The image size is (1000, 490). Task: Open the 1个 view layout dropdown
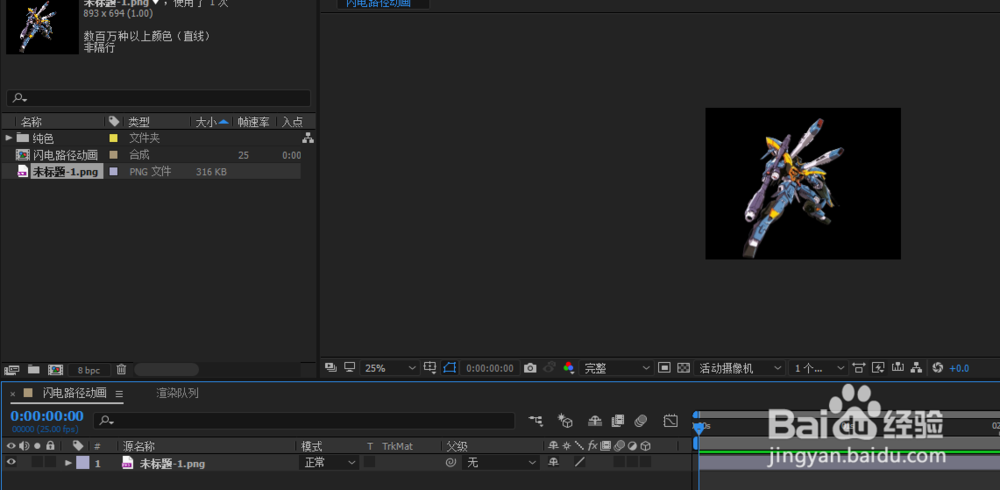(x=818, y=368)
